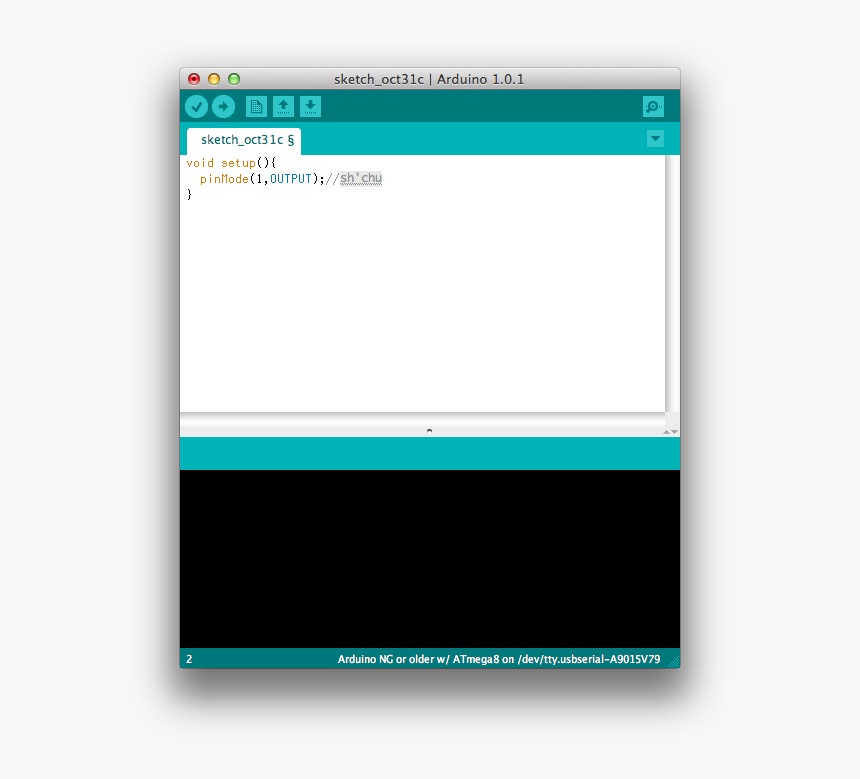Image resolution: width=860 pixels, height=779 pixels.
Task: Open the tab management dropdown arrow
Action: point(655,139)
